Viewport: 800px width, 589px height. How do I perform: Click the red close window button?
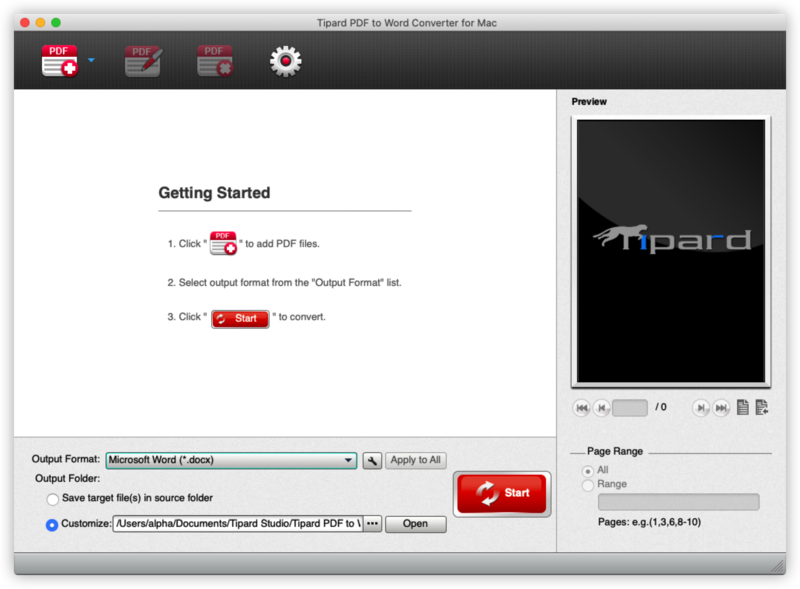[x=25, y=22]
